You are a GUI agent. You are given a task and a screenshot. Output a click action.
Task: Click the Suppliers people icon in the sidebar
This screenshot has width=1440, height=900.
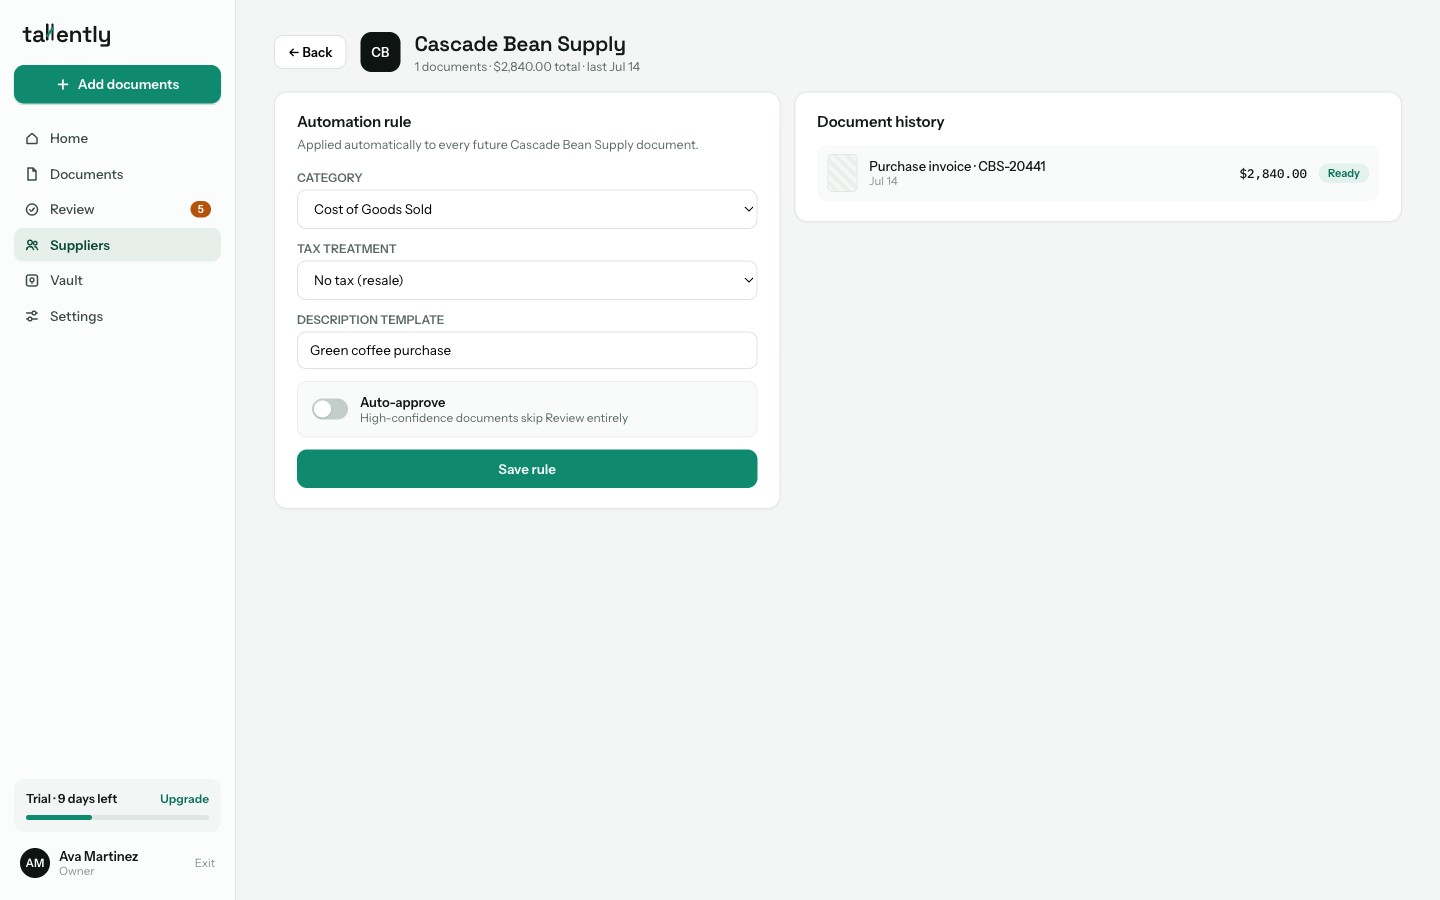32,245
